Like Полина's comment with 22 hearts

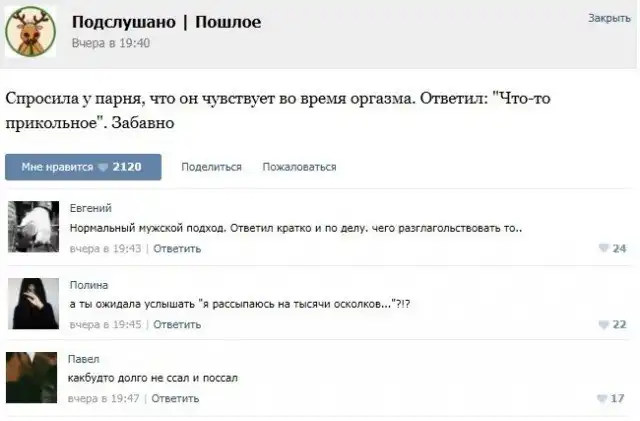[x=611, y=324]
